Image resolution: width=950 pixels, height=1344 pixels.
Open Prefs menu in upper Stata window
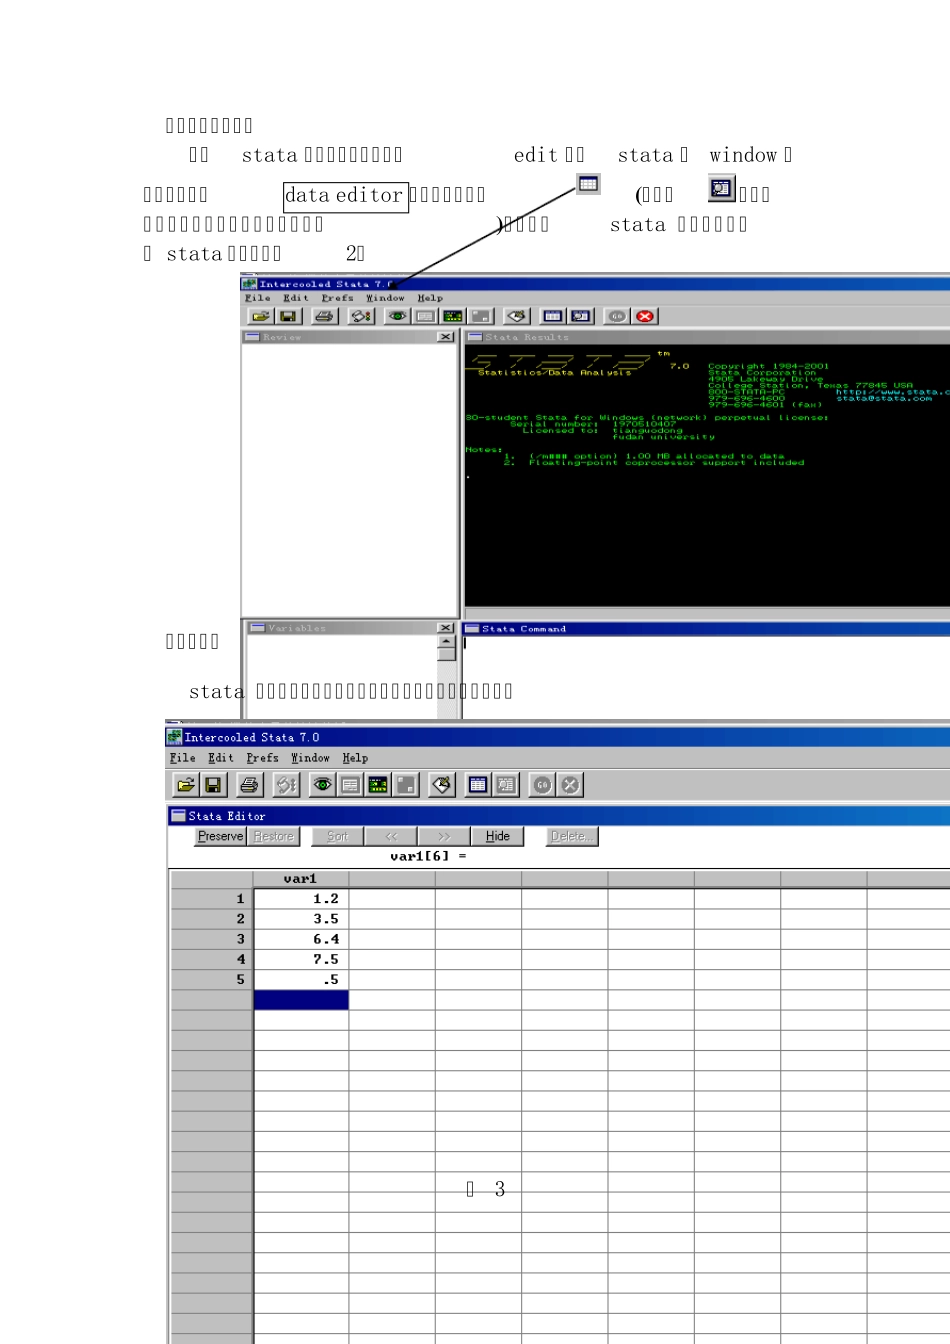tap(338, 298)
